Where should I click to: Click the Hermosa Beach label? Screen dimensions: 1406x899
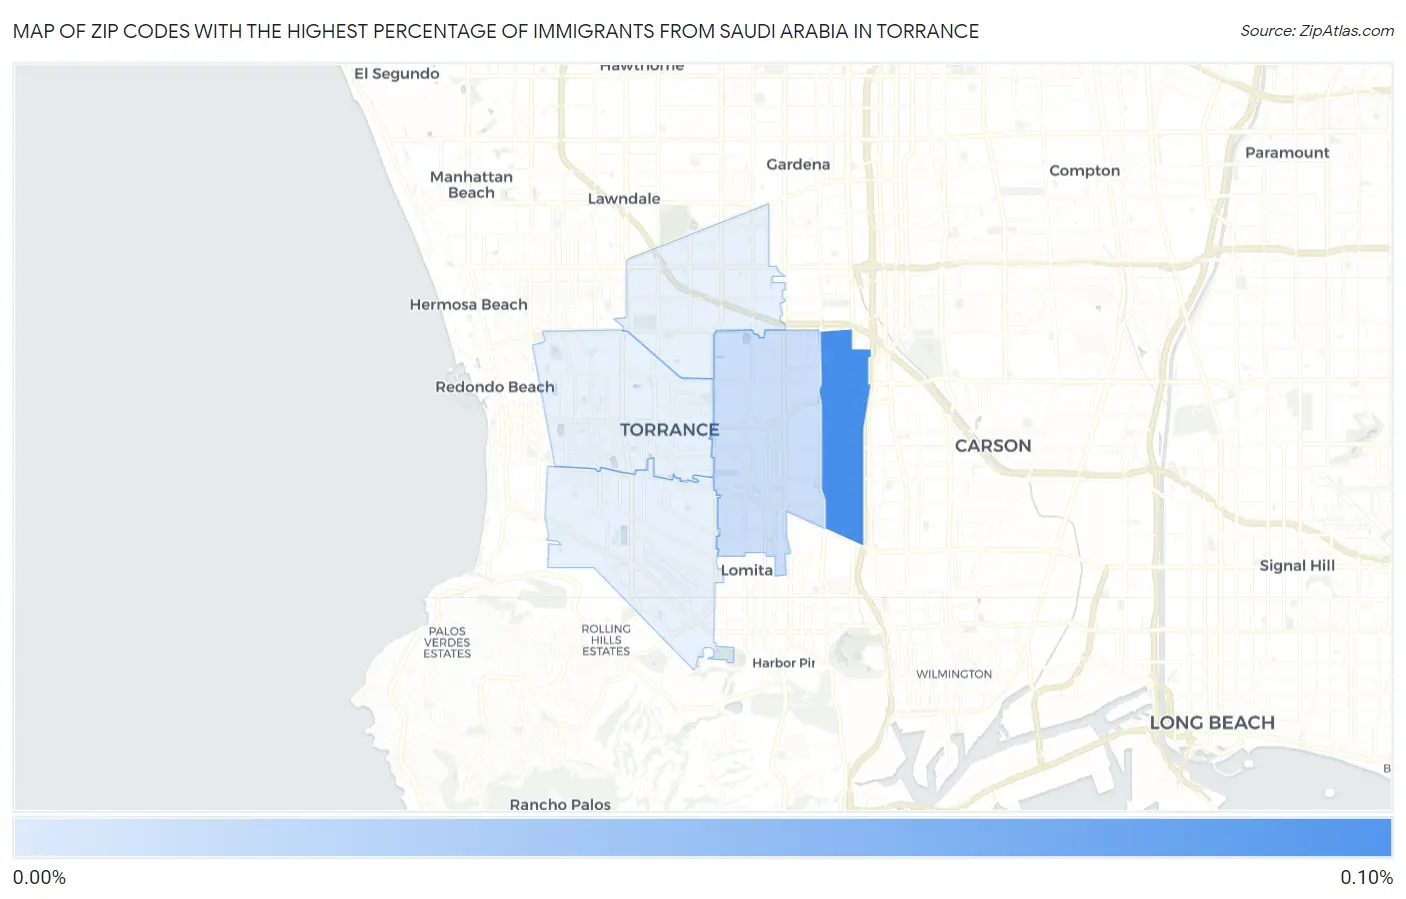pyautogui.click(x=468, y=305)
